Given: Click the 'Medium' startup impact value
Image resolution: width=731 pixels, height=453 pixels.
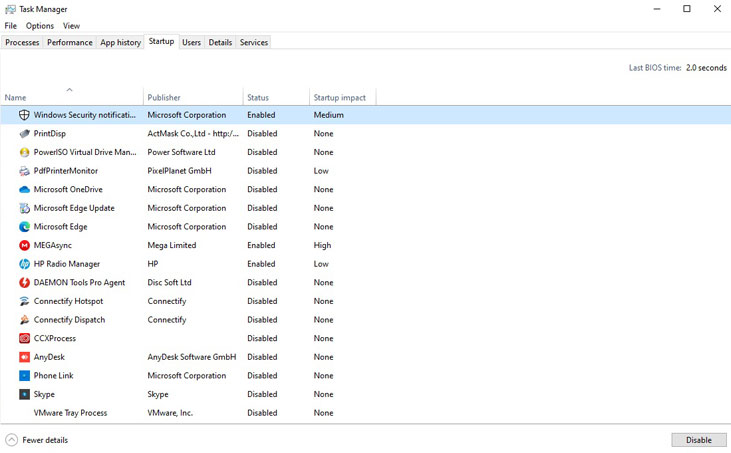Looking at the screenshot, I should click(x=329, y=115).
